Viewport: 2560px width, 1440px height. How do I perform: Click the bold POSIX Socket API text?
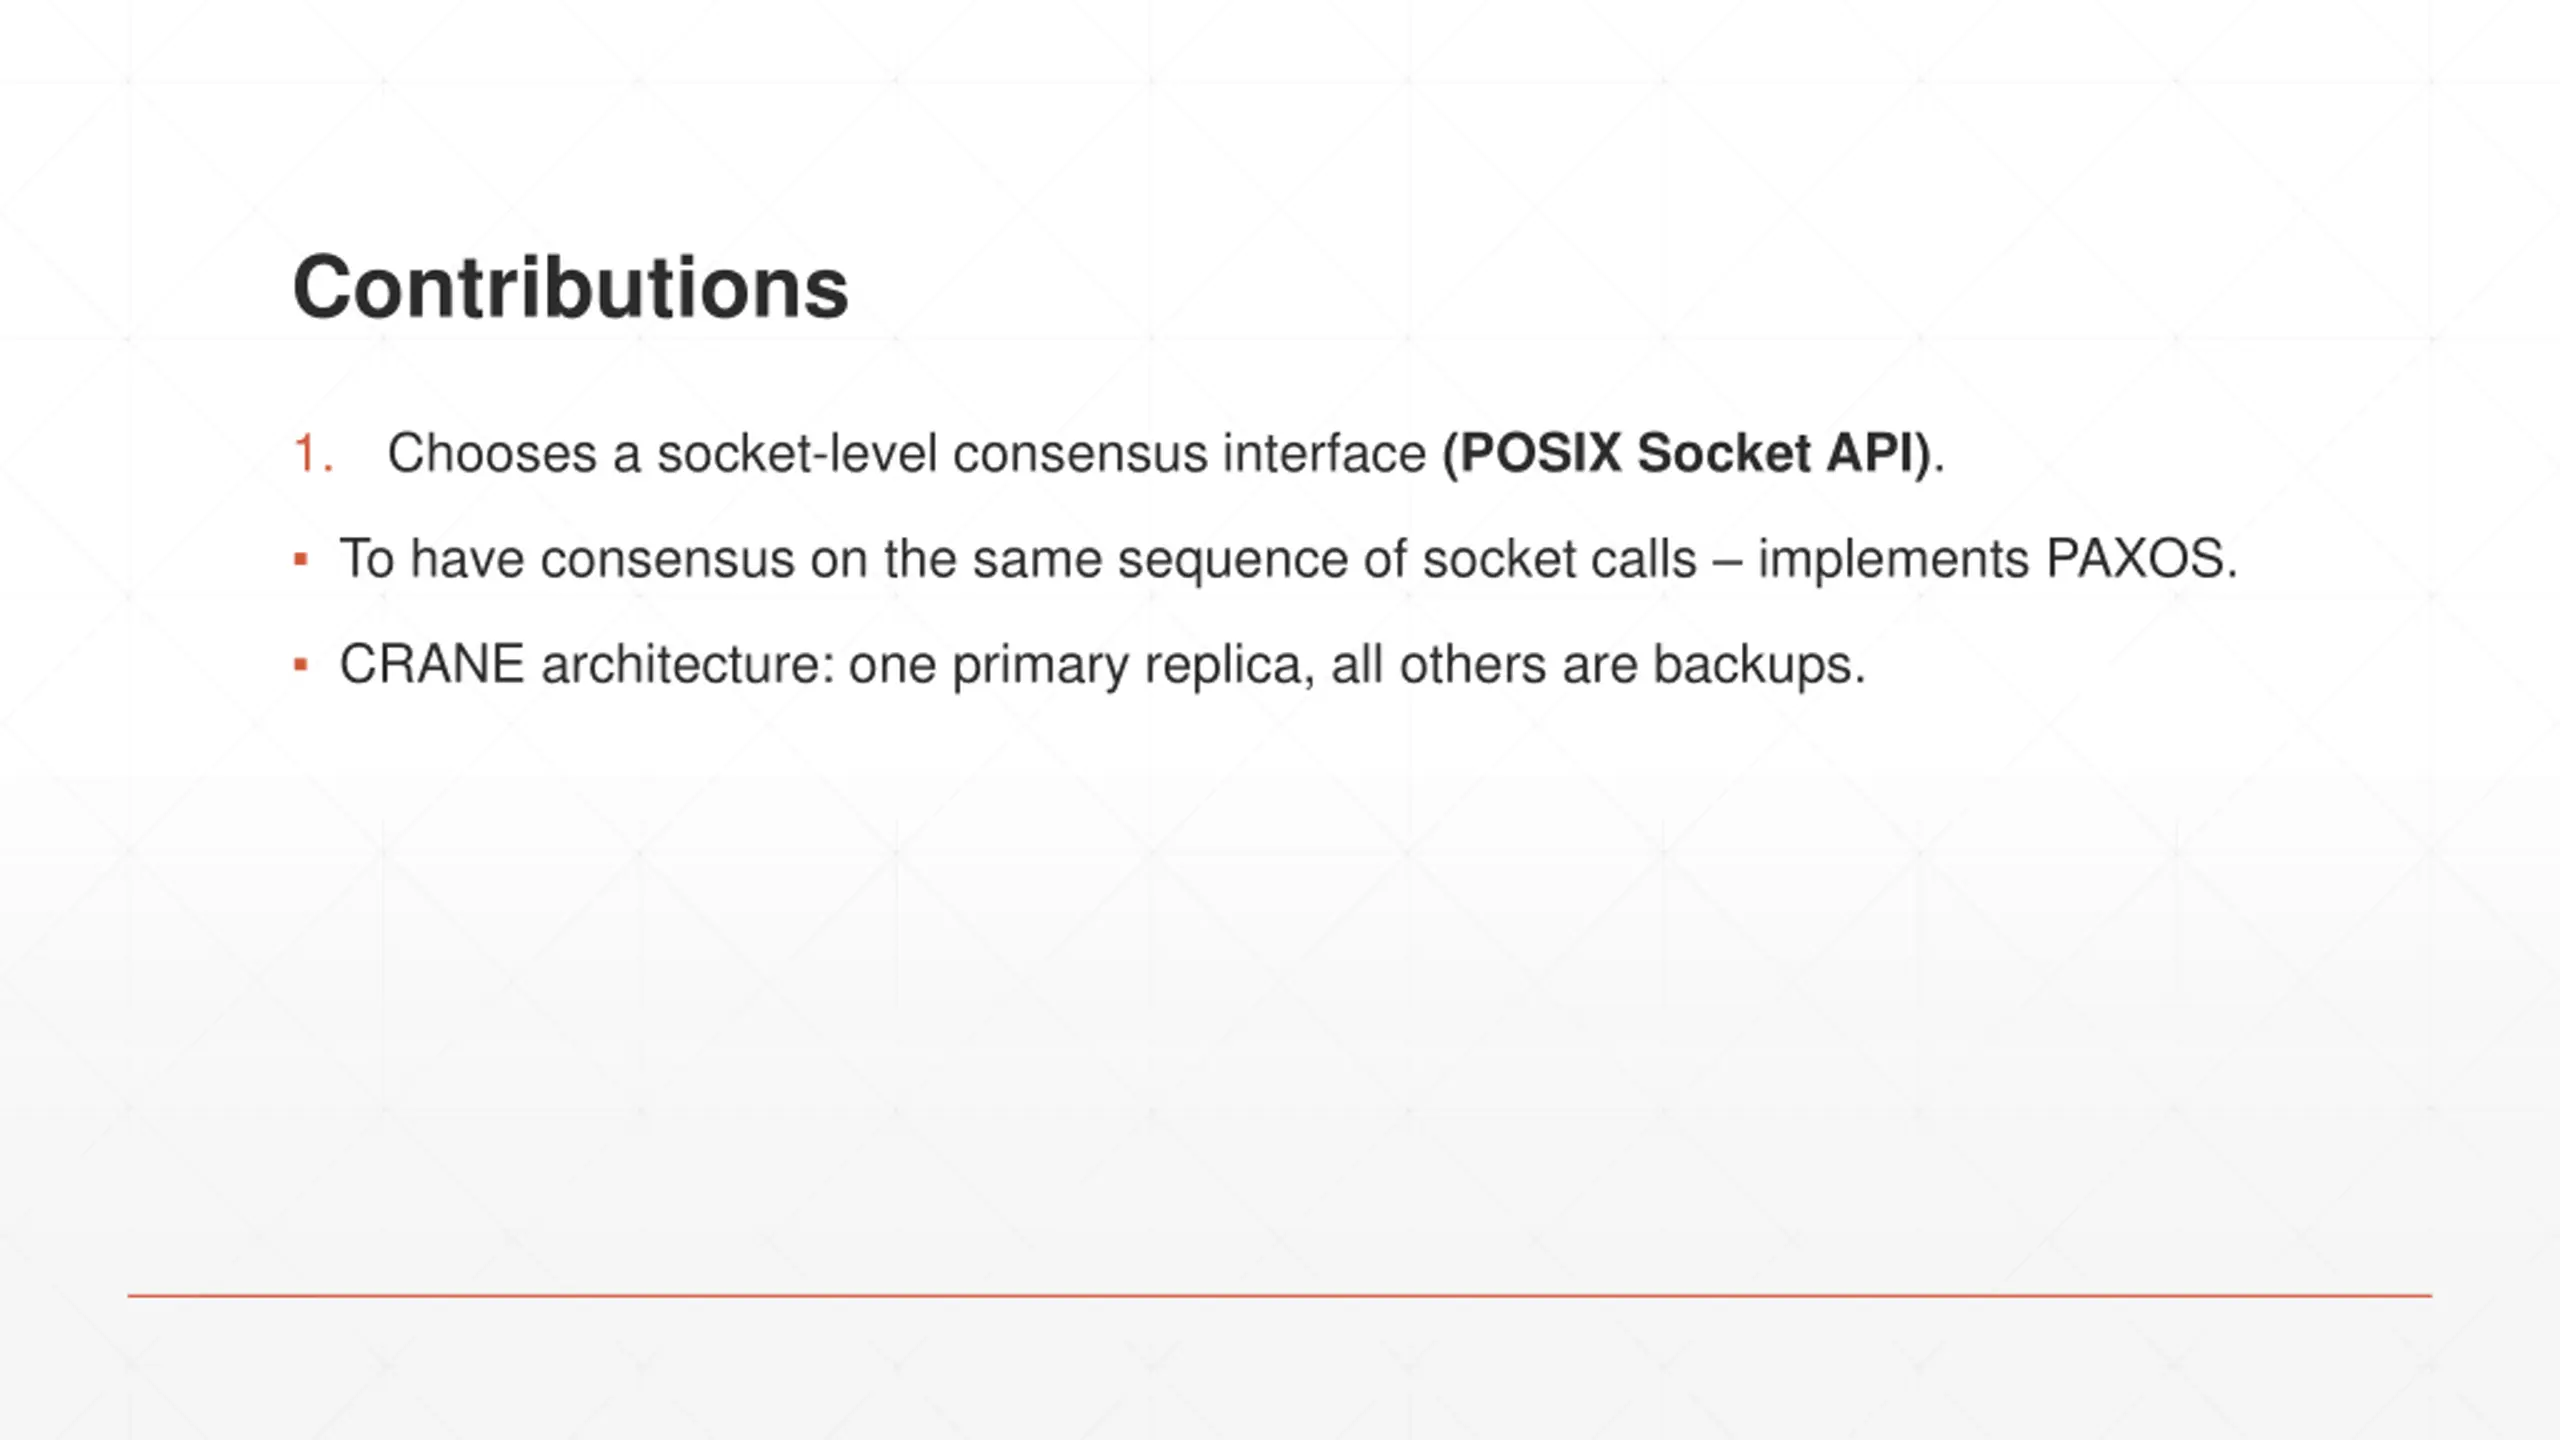[1686, 453]
